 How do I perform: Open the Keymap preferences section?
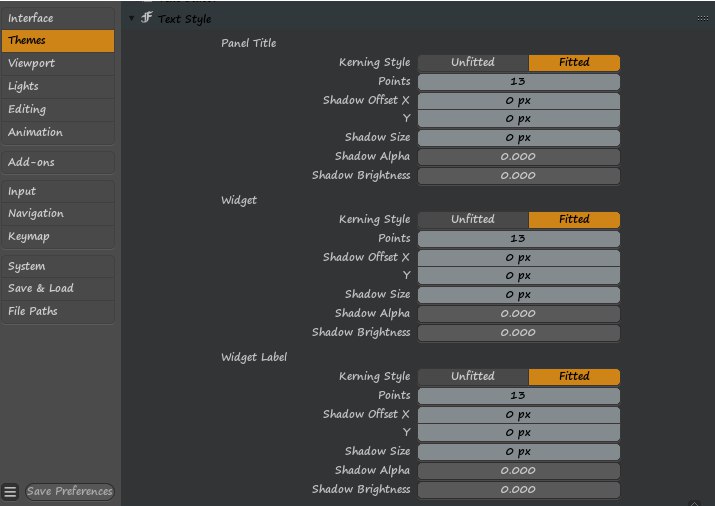tap(58, 237)
